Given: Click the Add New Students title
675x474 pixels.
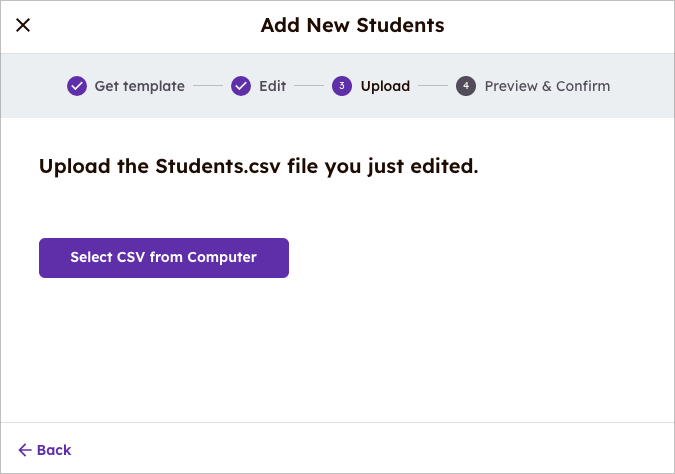Looking at the screenshot, I should 352,25.
